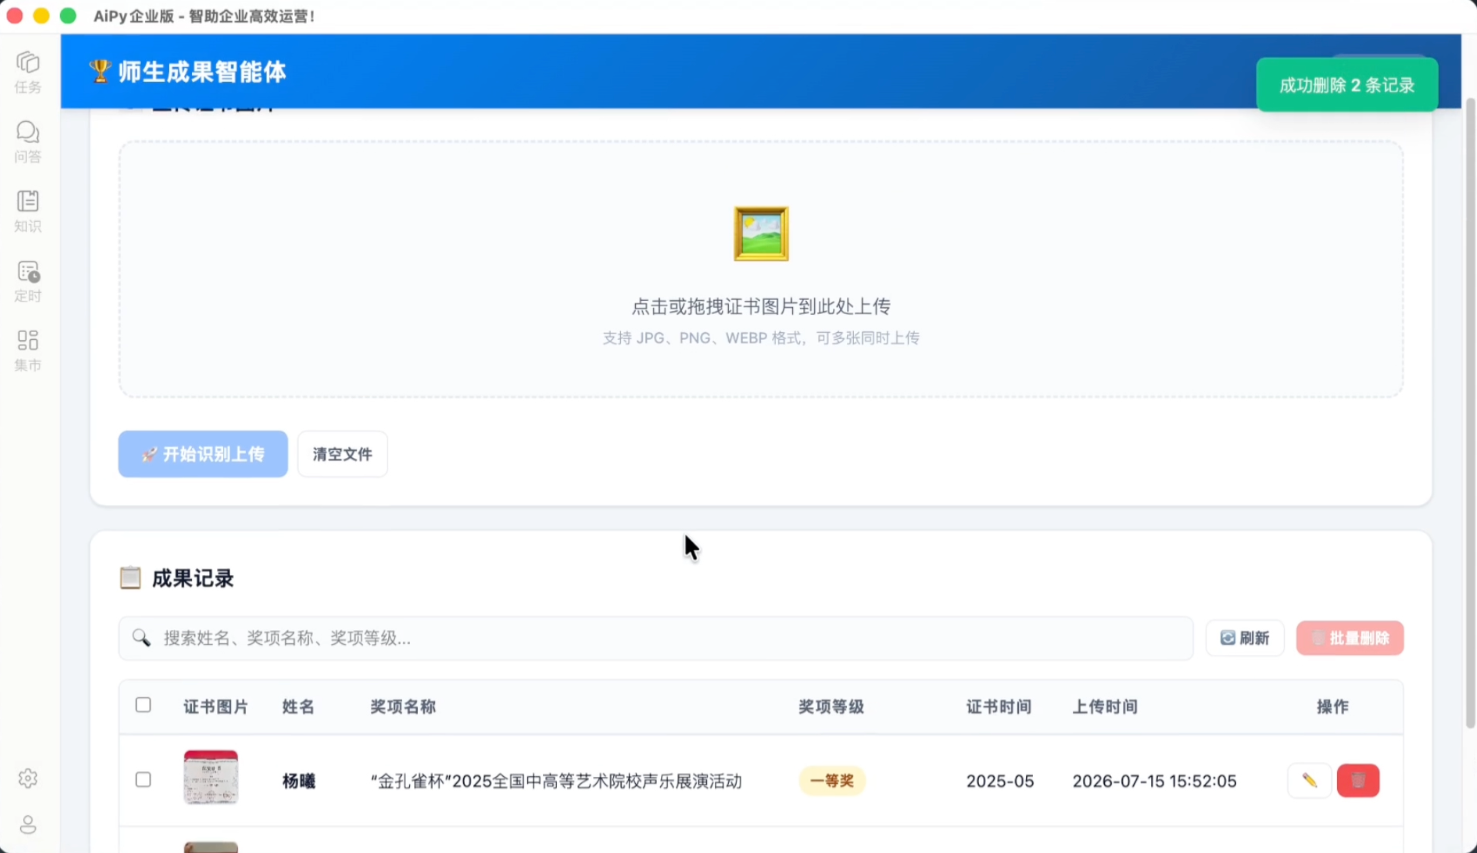Click the 清空文件 button
Screen dimensions: 1477x853
click(x=342, y=454)
